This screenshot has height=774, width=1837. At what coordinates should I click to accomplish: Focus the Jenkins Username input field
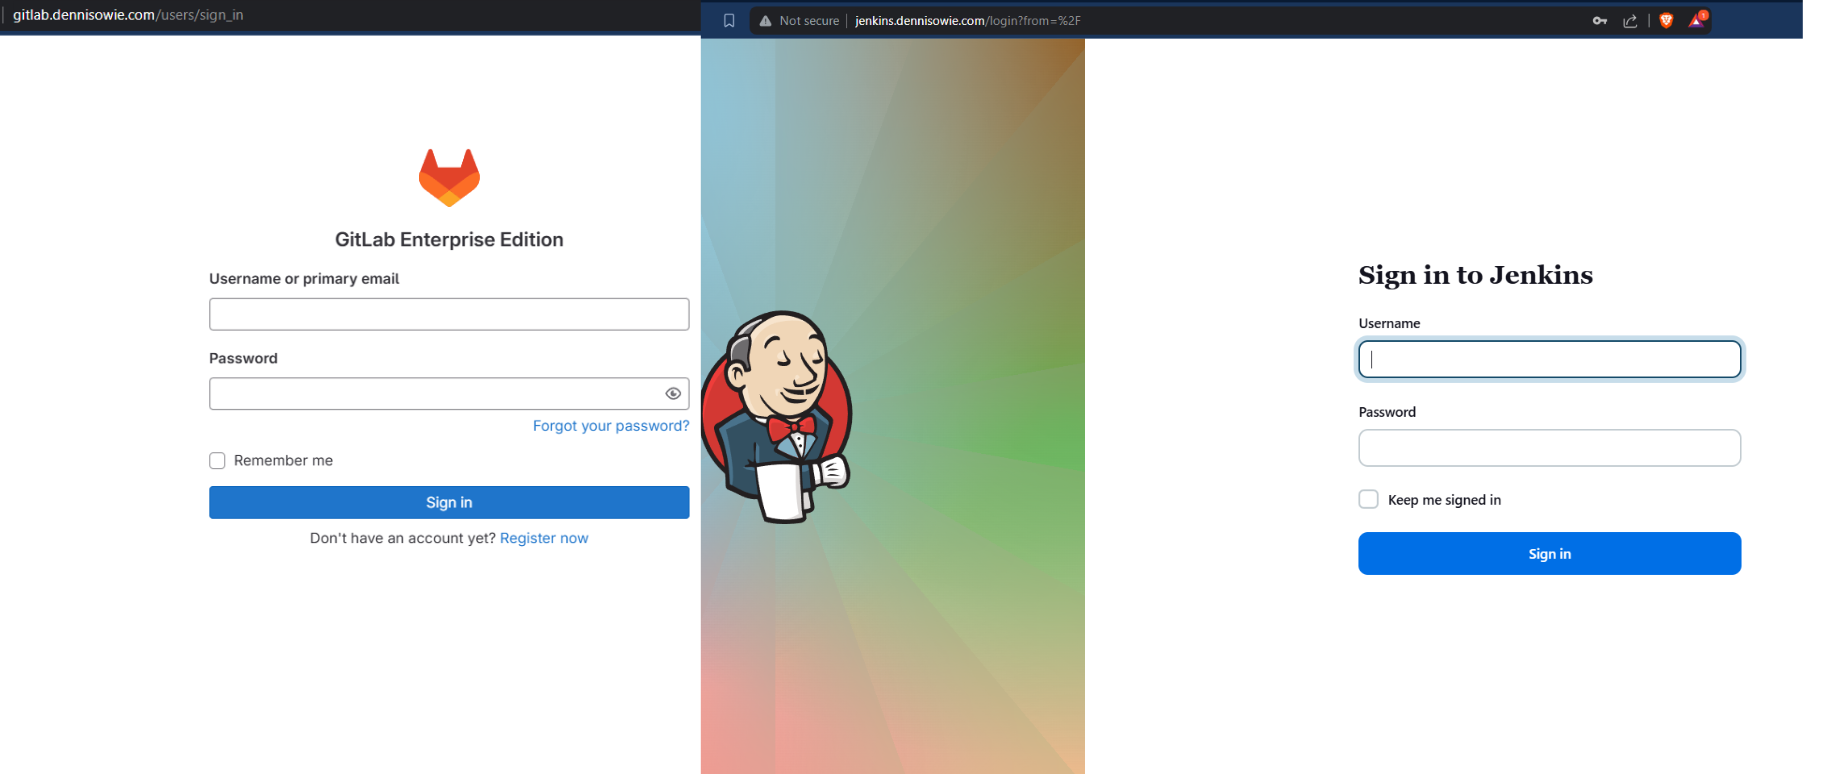pos(1549,360)
